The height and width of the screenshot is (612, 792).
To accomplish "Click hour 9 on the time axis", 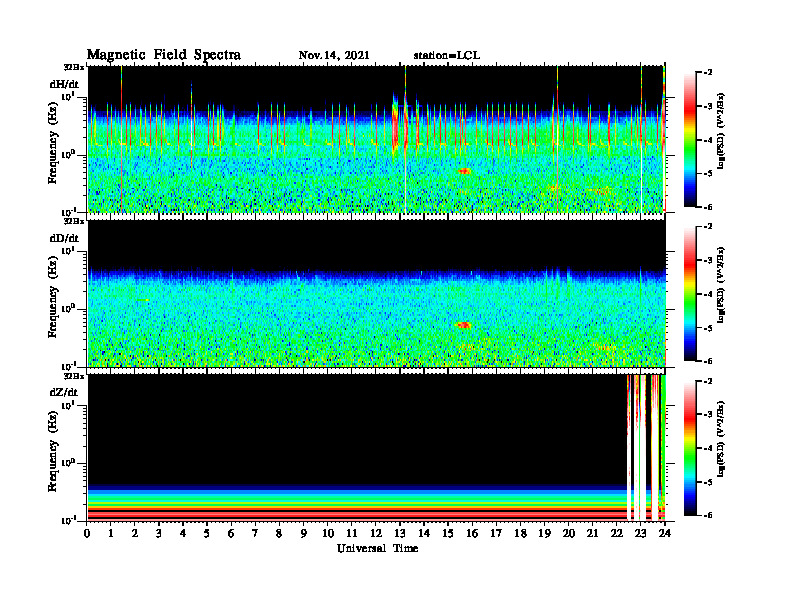I will pos(304,533).
